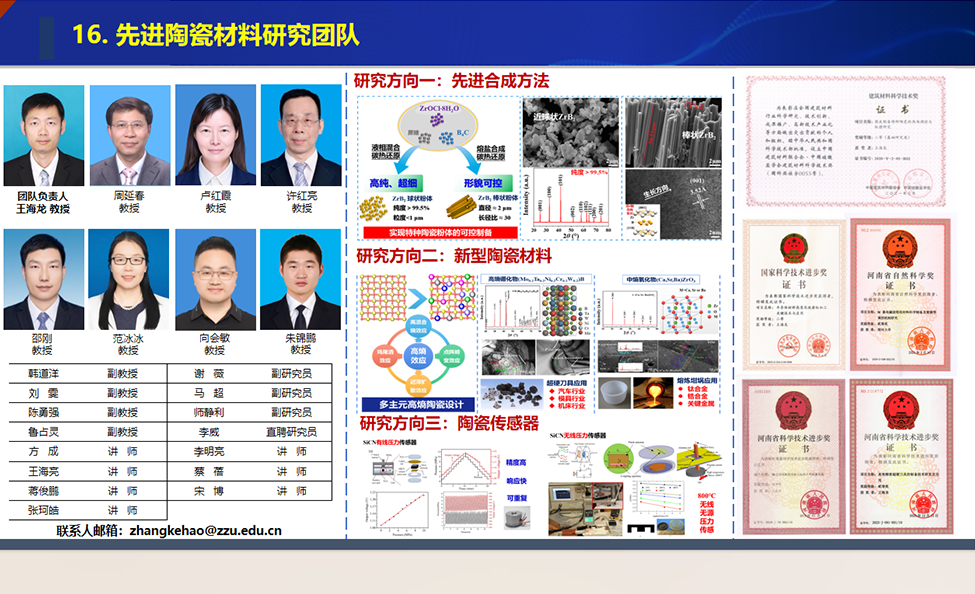This screenshot has width=975, height=594.
Task: Select the photo of Professor 许红亮
Action: (x=301, y=135)
